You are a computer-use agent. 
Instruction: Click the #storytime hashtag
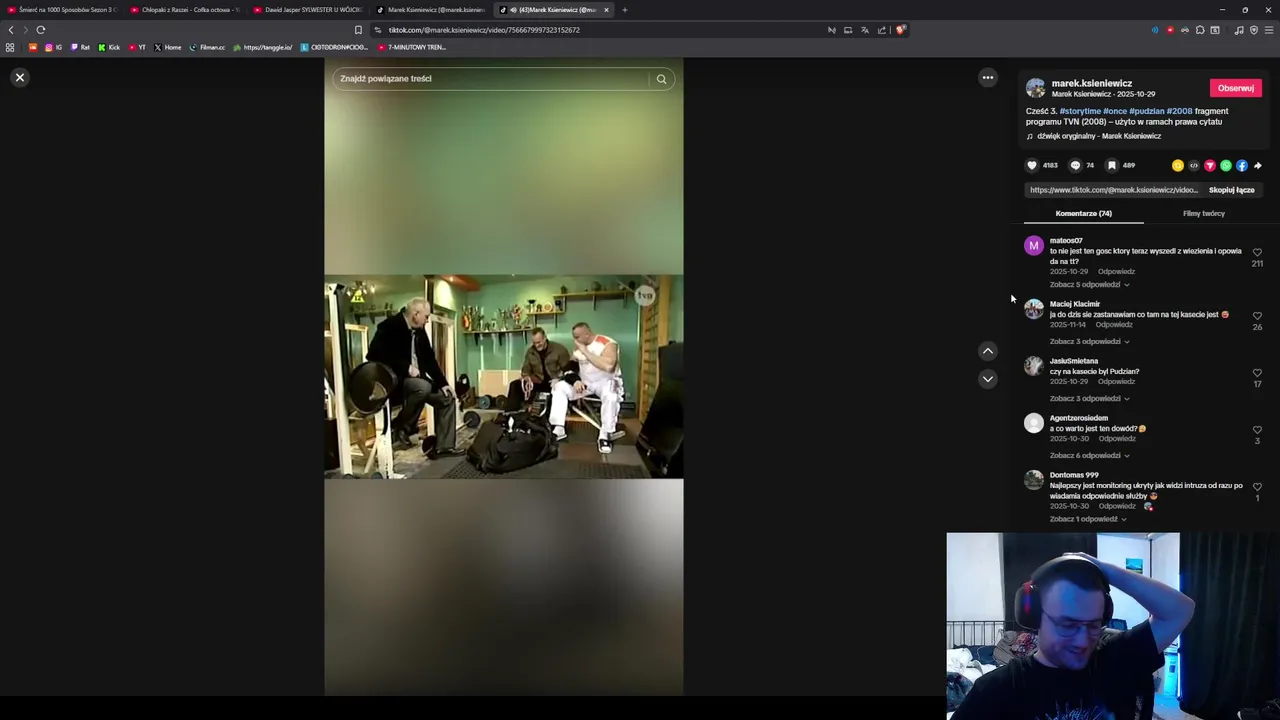point(1080,111)
